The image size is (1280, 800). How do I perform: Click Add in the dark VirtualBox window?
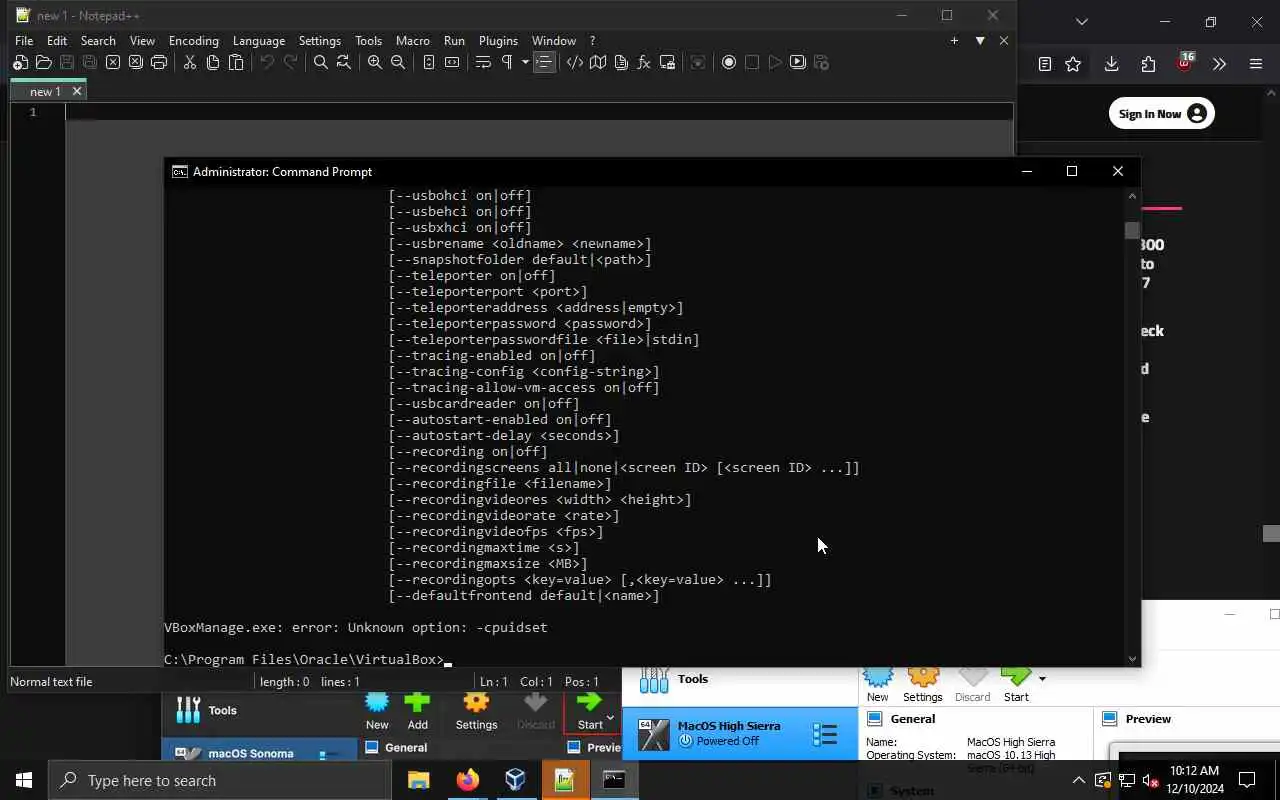pyautogui.click(x=417, y=710)
